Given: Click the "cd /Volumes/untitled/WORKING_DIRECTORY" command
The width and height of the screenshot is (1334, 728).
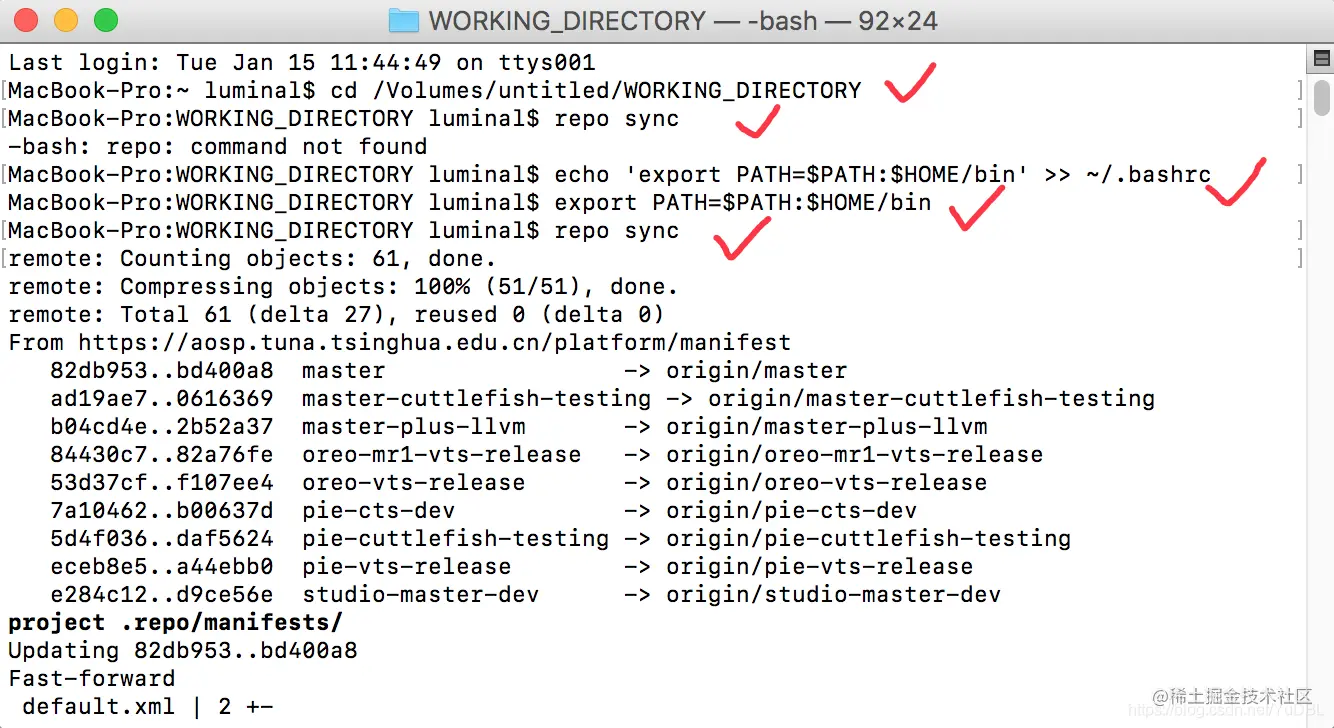Looking at the screenshot, I should tap(596, 91).
